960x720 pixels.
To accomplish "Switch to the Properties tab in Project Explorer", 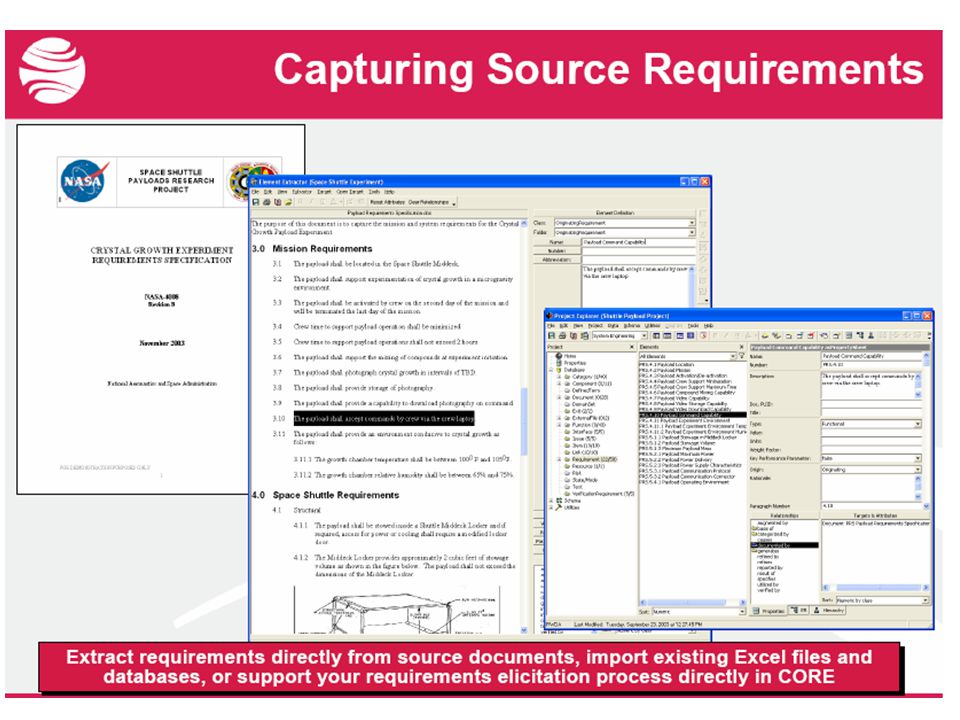I will coord(769,611).
